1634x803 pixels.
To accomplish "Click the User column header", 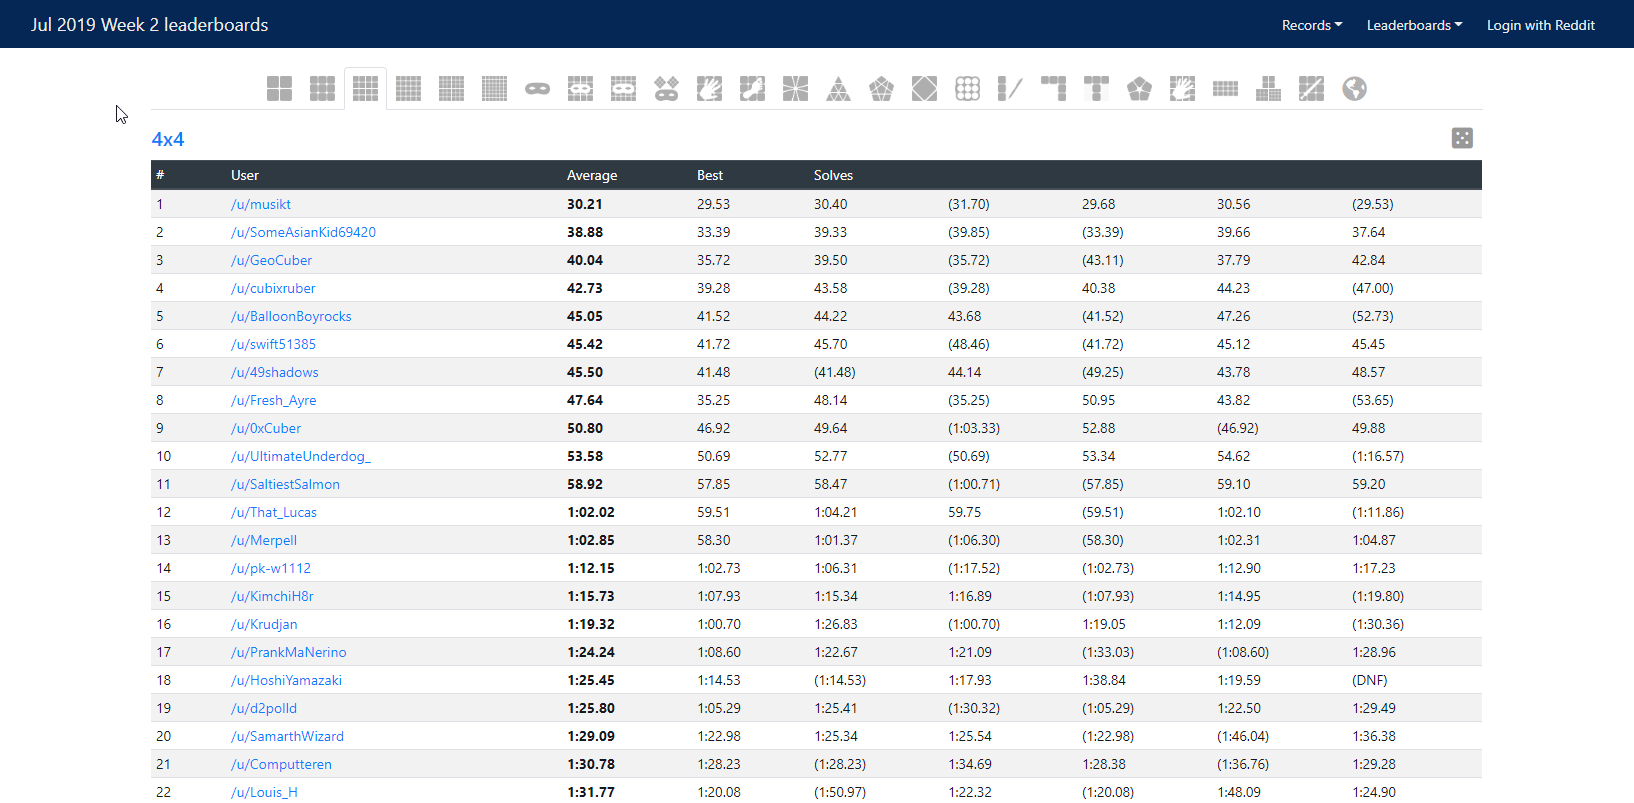I will (x=245, y=175).
